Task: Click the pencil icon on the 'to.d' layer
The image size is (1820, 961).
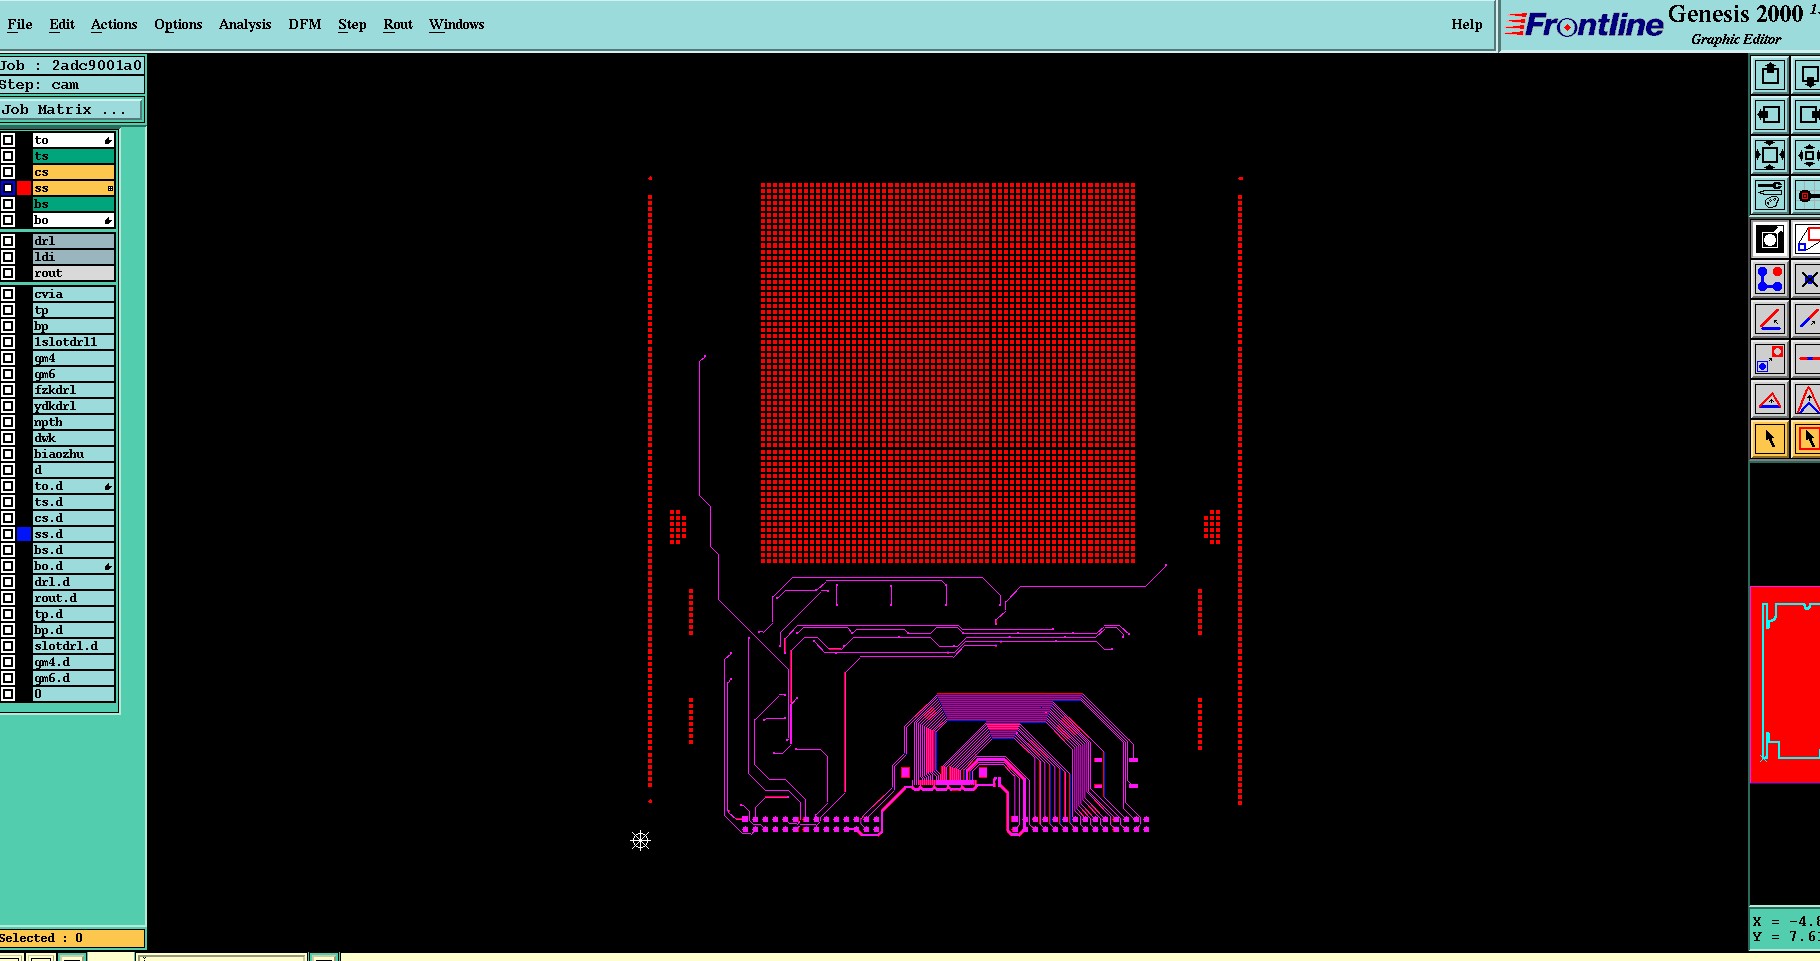Action: [x=108, y=486]
